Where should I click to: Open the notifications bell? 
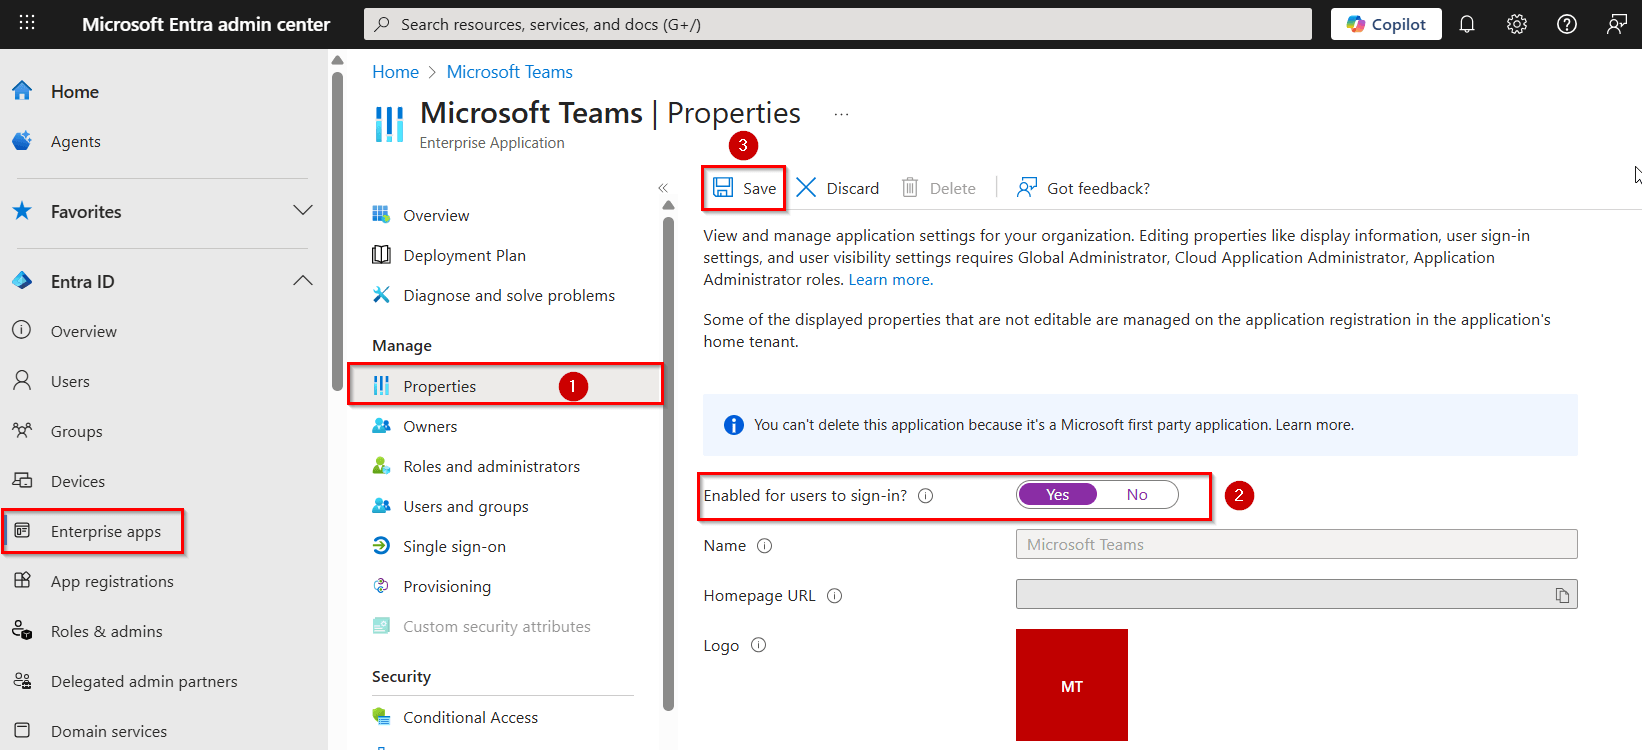coord(1467,24)
